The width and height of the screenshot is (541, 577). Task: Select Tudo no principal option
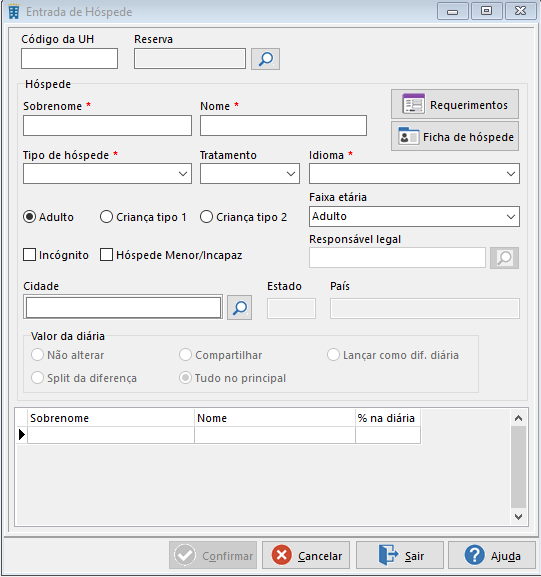click(185, 378)
